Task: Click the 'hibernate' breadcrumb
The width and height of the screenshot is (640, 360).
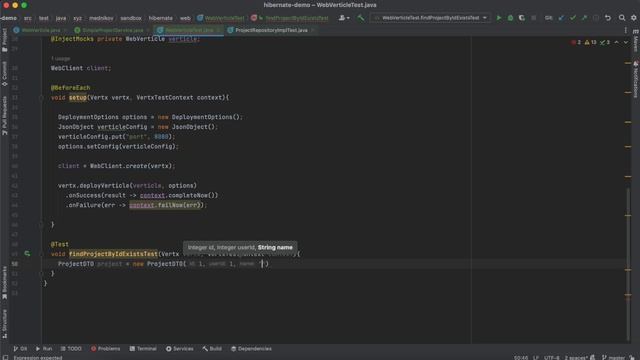Action: click(160, 18)
